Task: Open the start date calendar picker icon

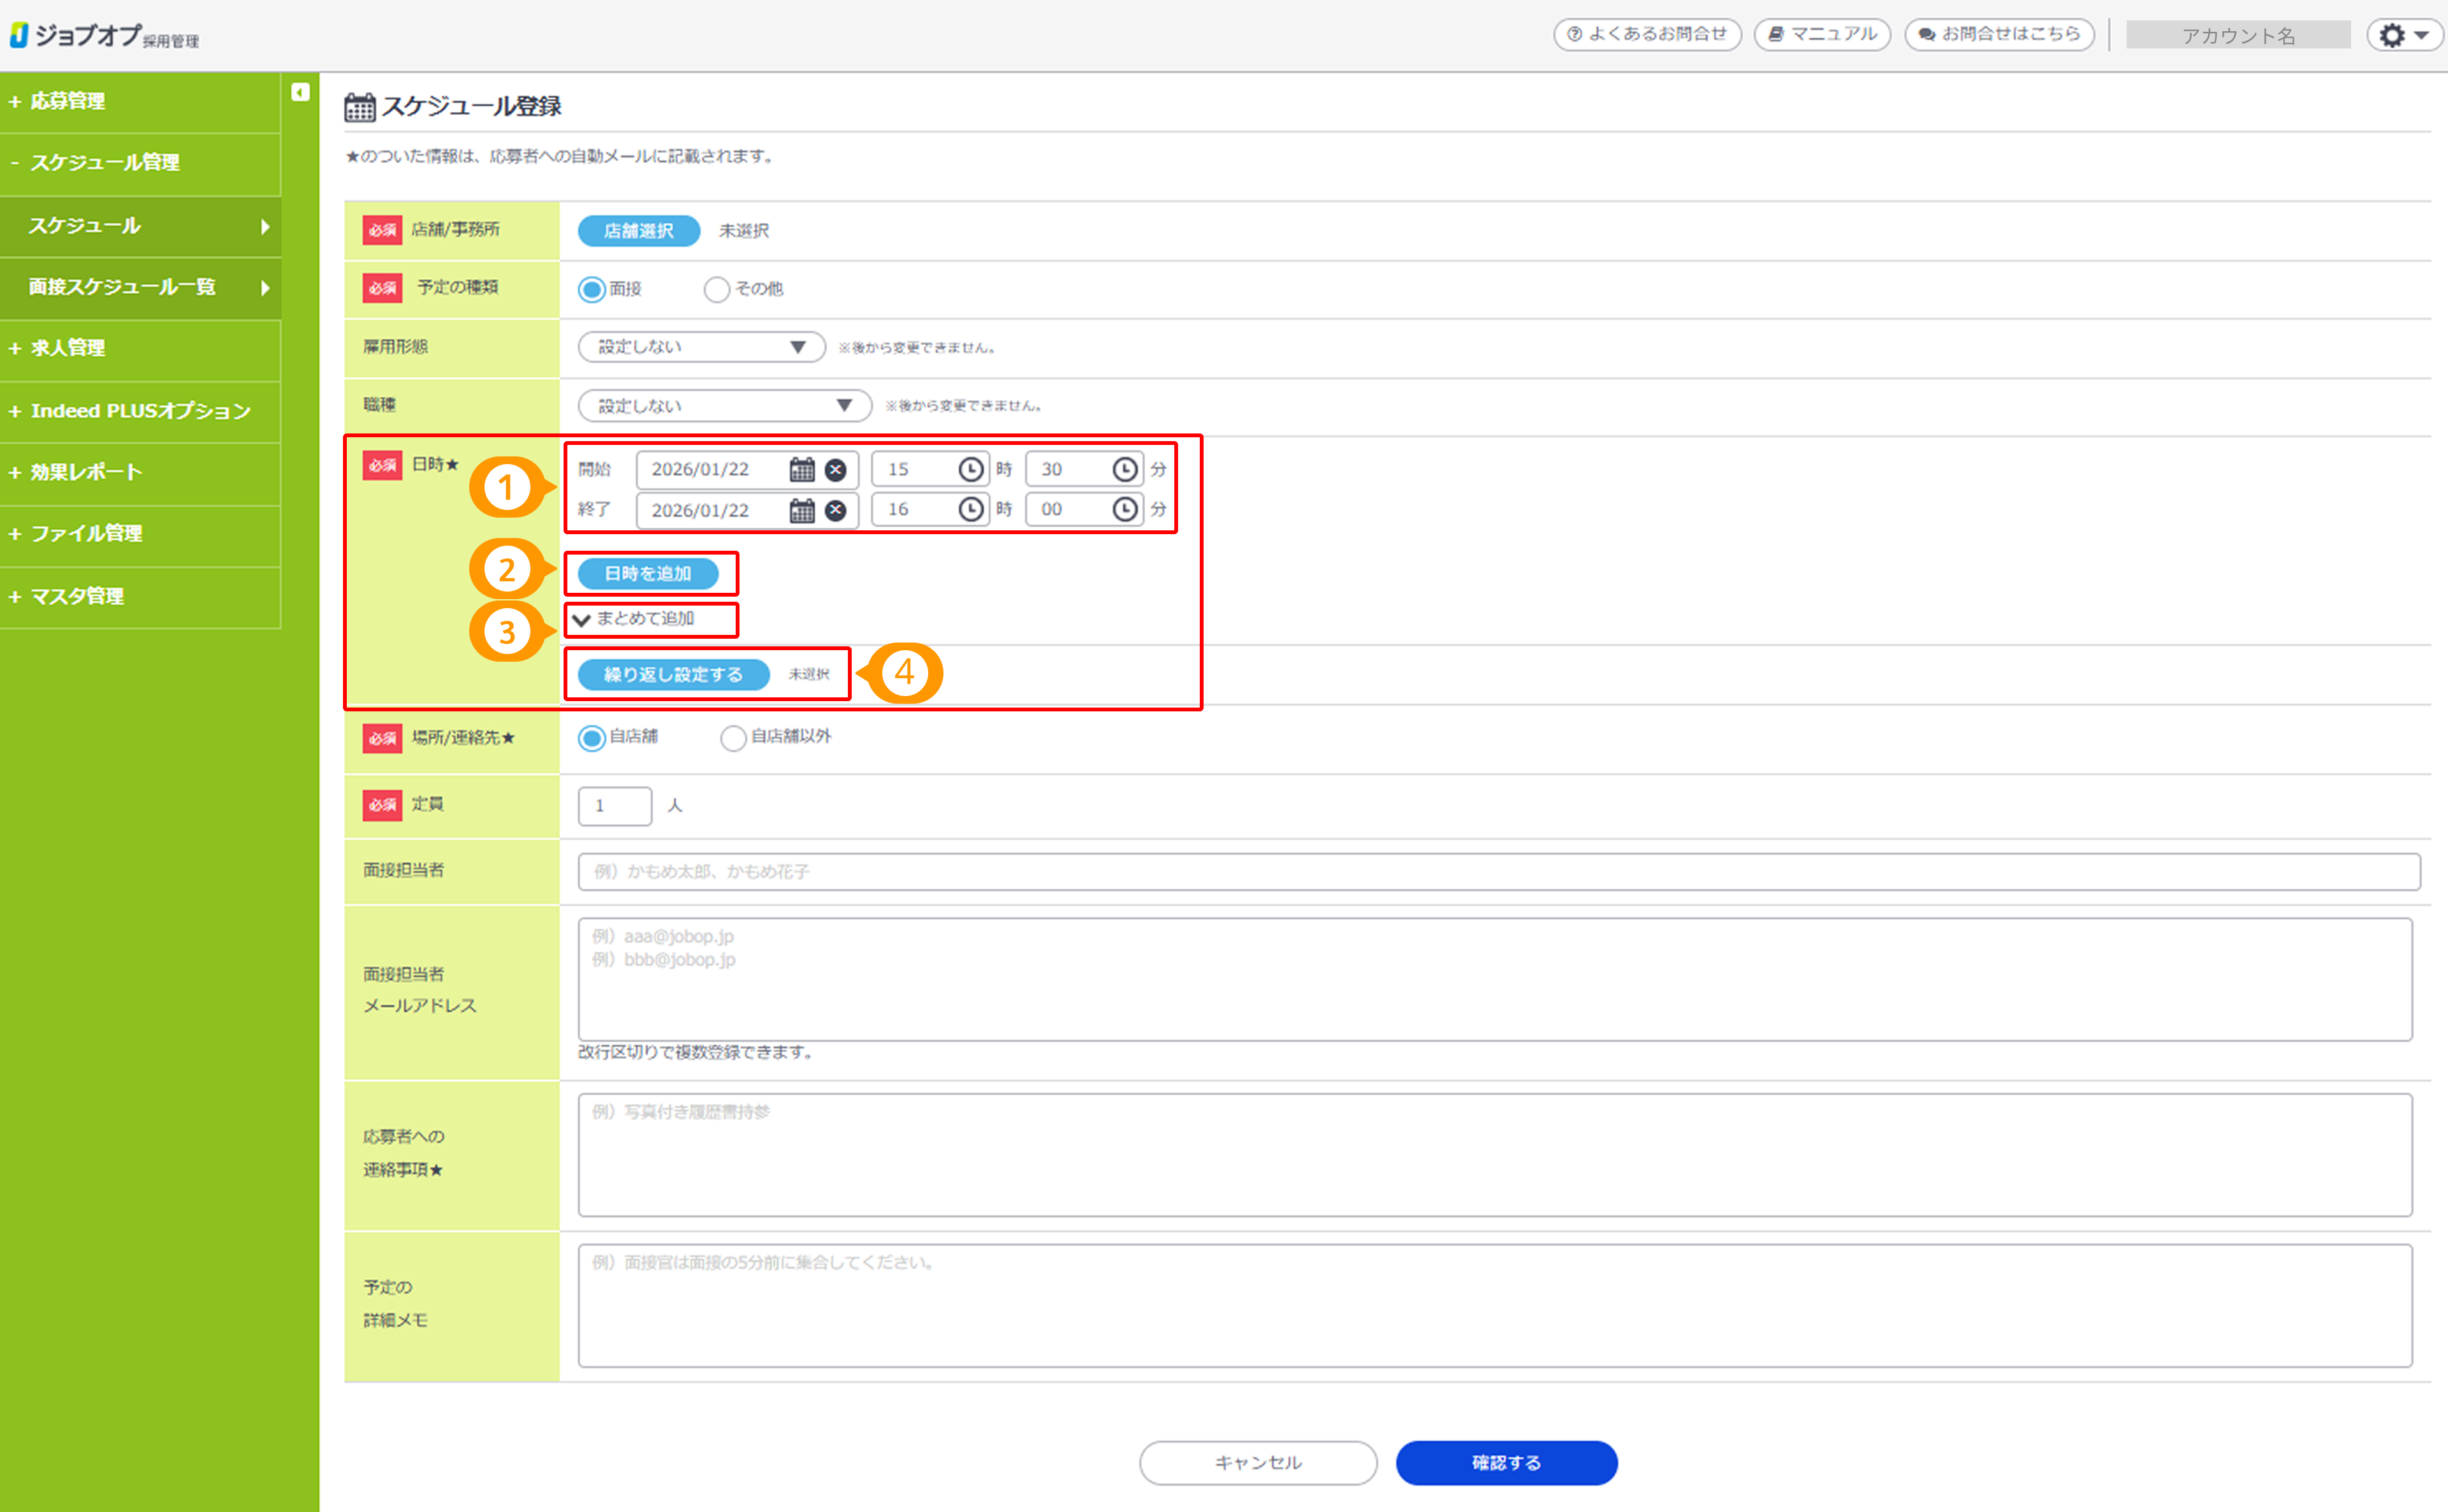Action: (802, 469)
